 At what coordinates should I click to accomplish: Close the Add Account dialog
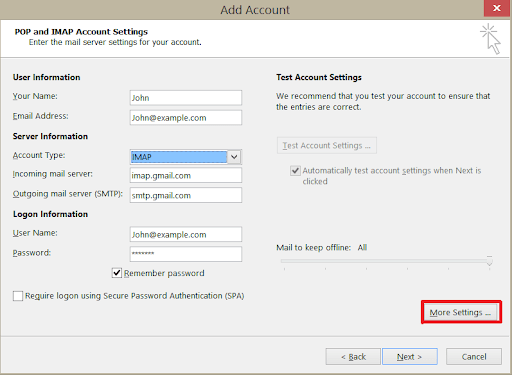(x=497, y=8)
